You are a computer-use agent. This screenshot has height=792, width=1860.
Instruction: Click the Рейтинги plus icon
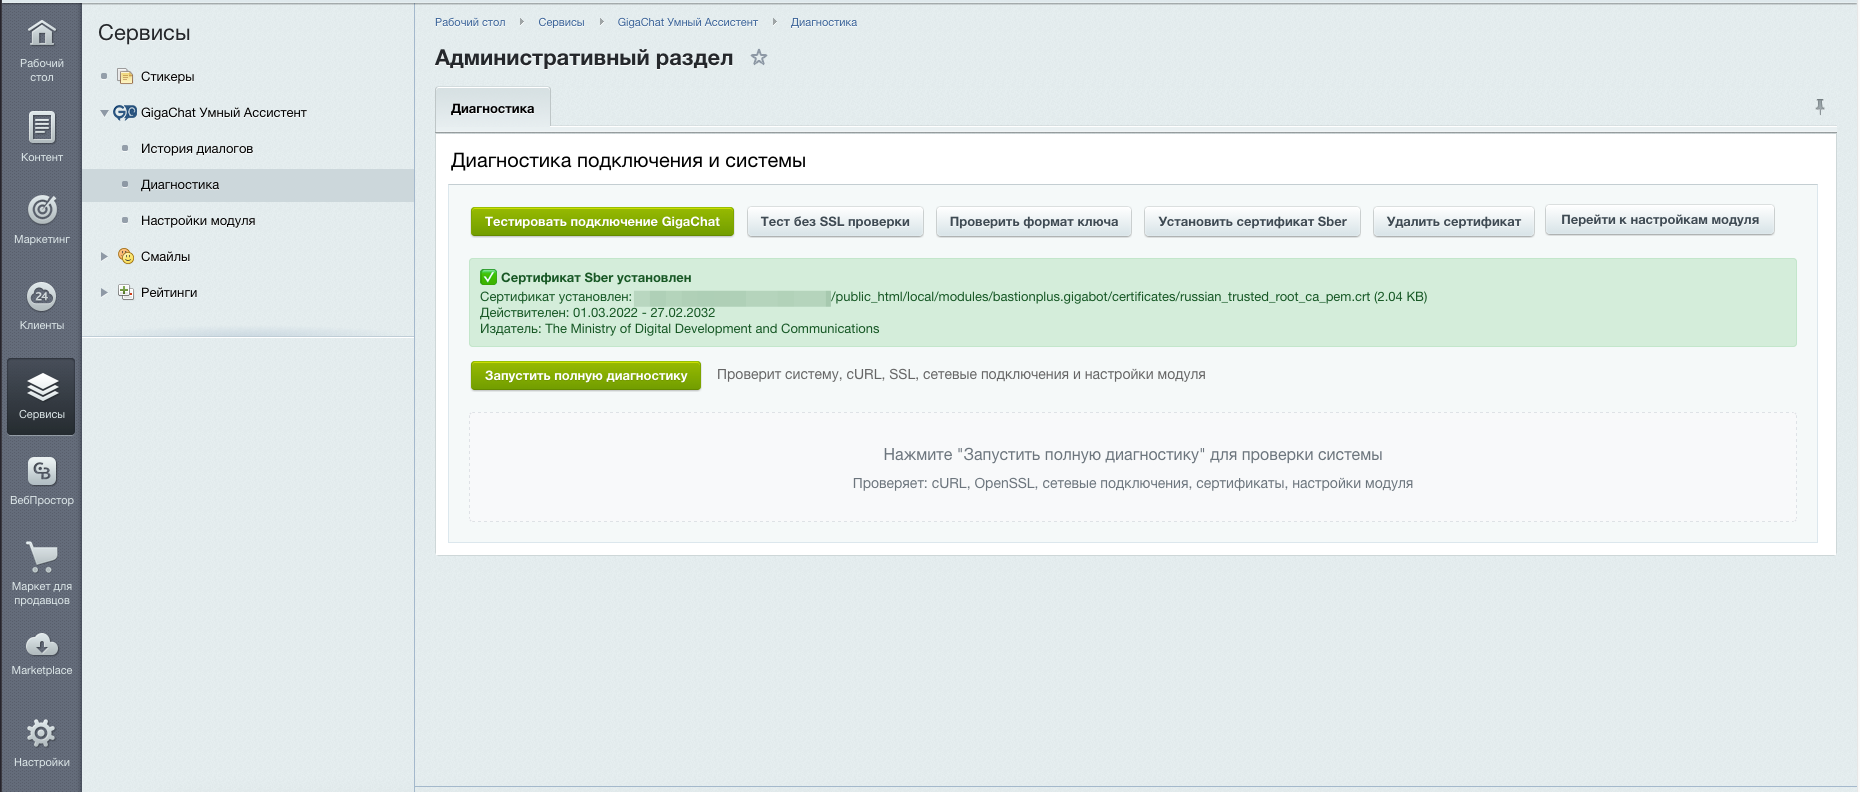tap(126, 292)
